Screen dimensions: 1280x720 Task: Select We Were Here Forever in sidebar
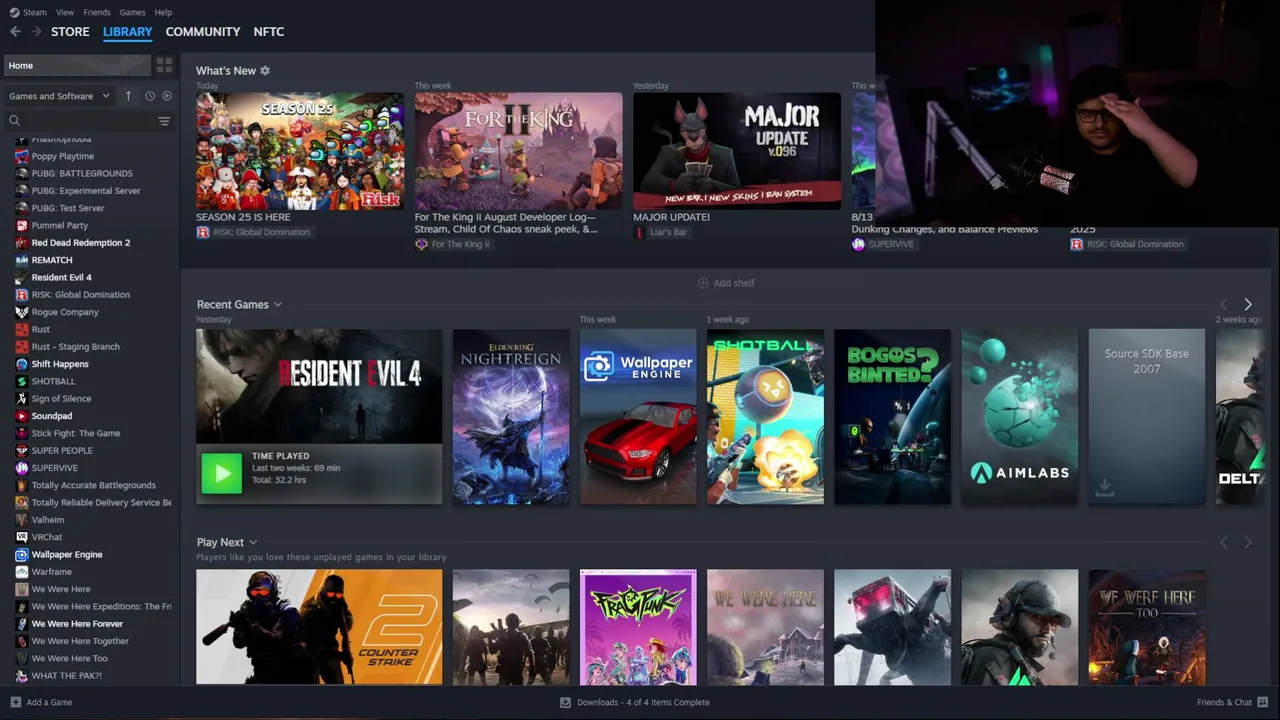pyautogui.click(x=77, y=624)
